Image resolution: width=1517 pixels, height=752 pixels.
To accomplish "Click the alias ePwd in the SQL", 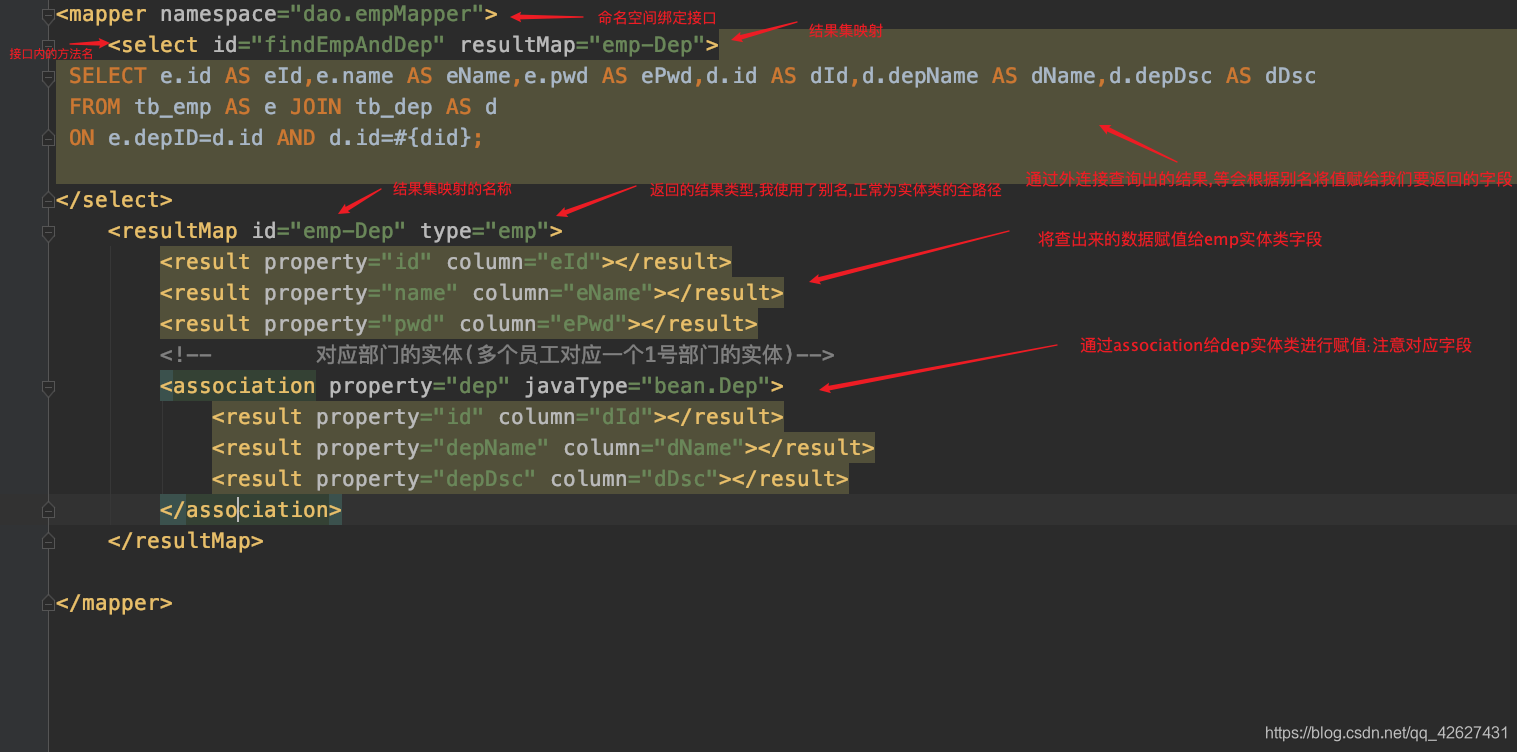I will (667, 76).
